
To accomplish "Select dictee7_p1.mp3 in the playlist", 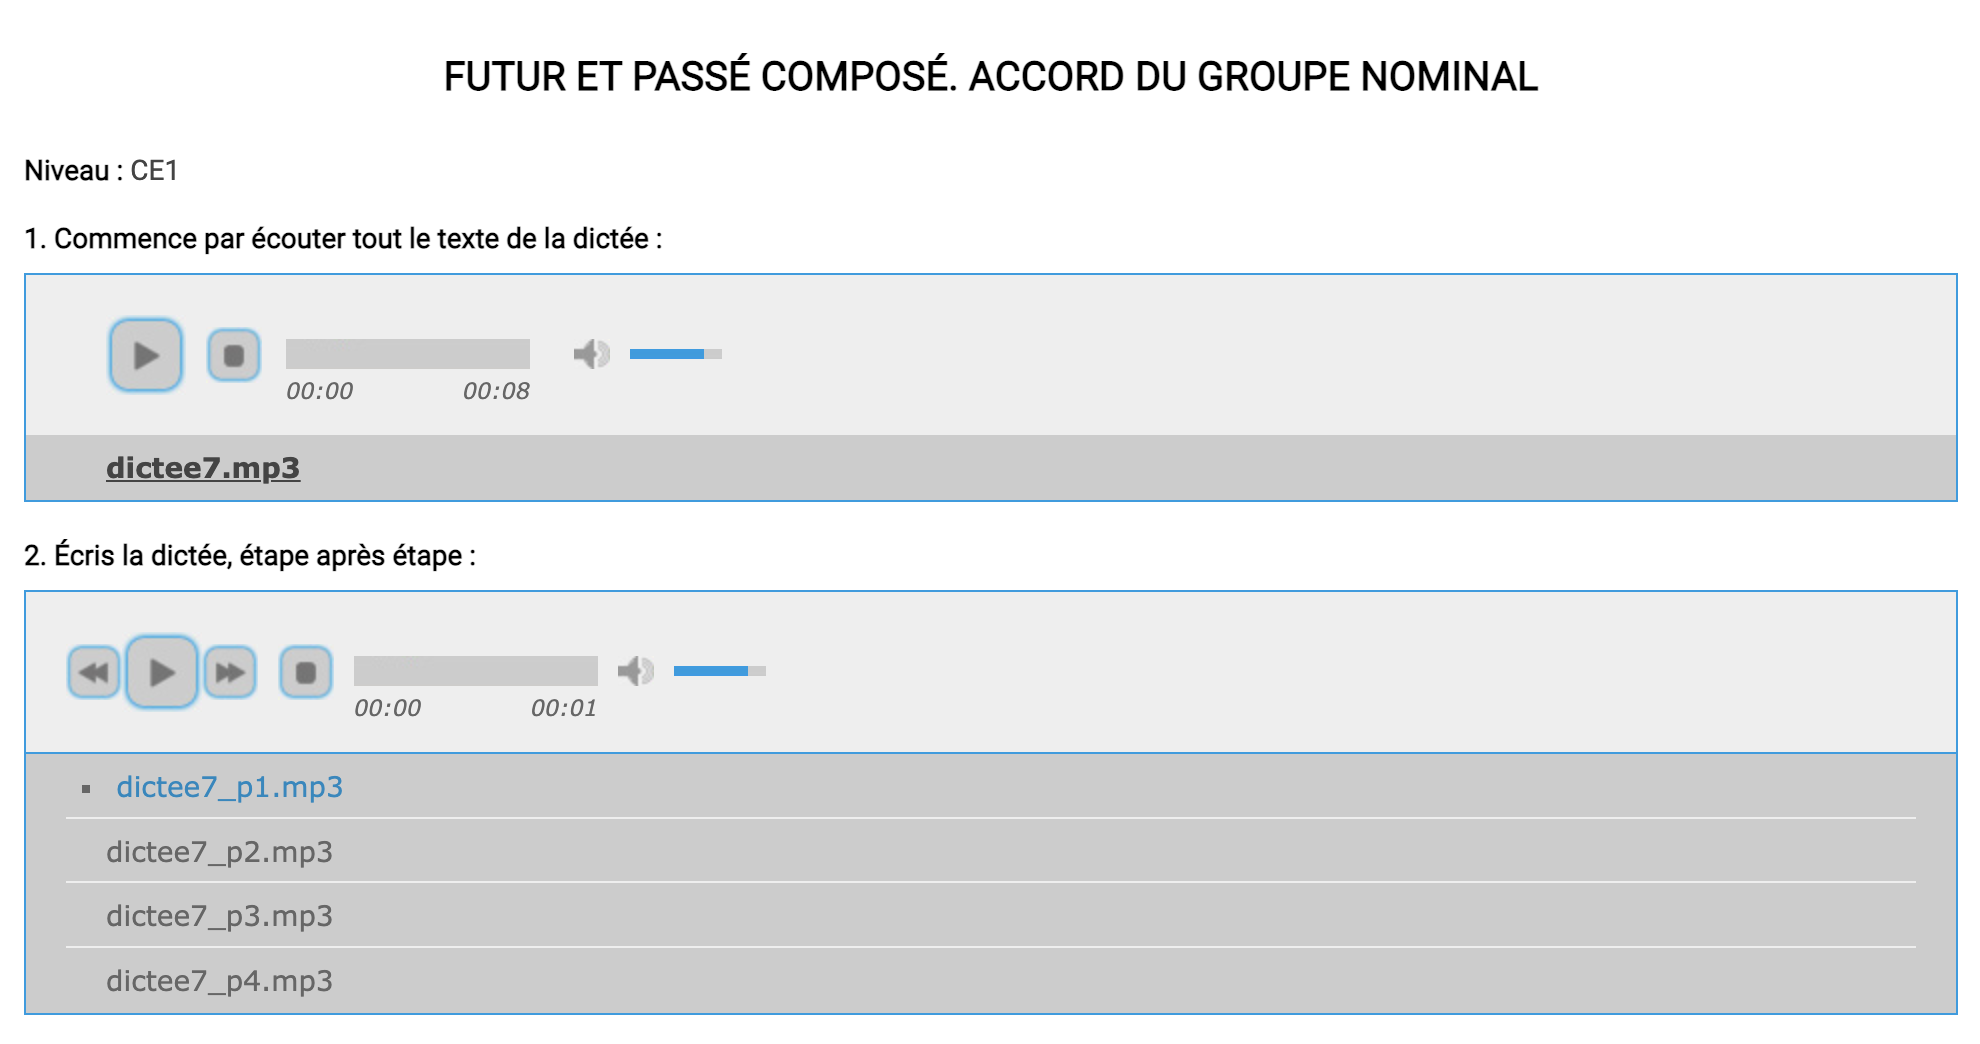I will 229,787.
